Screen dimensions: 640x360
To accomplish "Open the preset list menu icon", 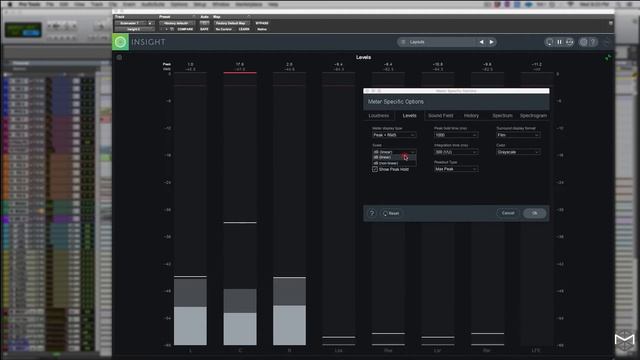I will click(403, 42).
